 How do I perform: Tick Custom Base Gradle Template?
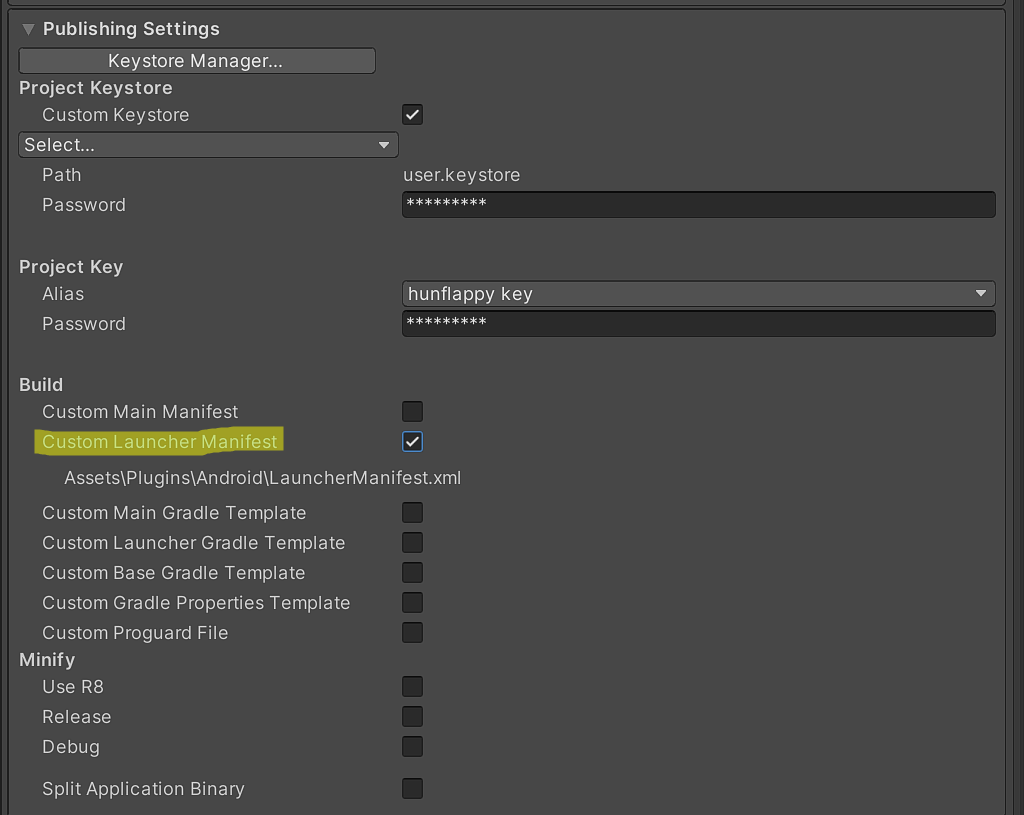412,572
